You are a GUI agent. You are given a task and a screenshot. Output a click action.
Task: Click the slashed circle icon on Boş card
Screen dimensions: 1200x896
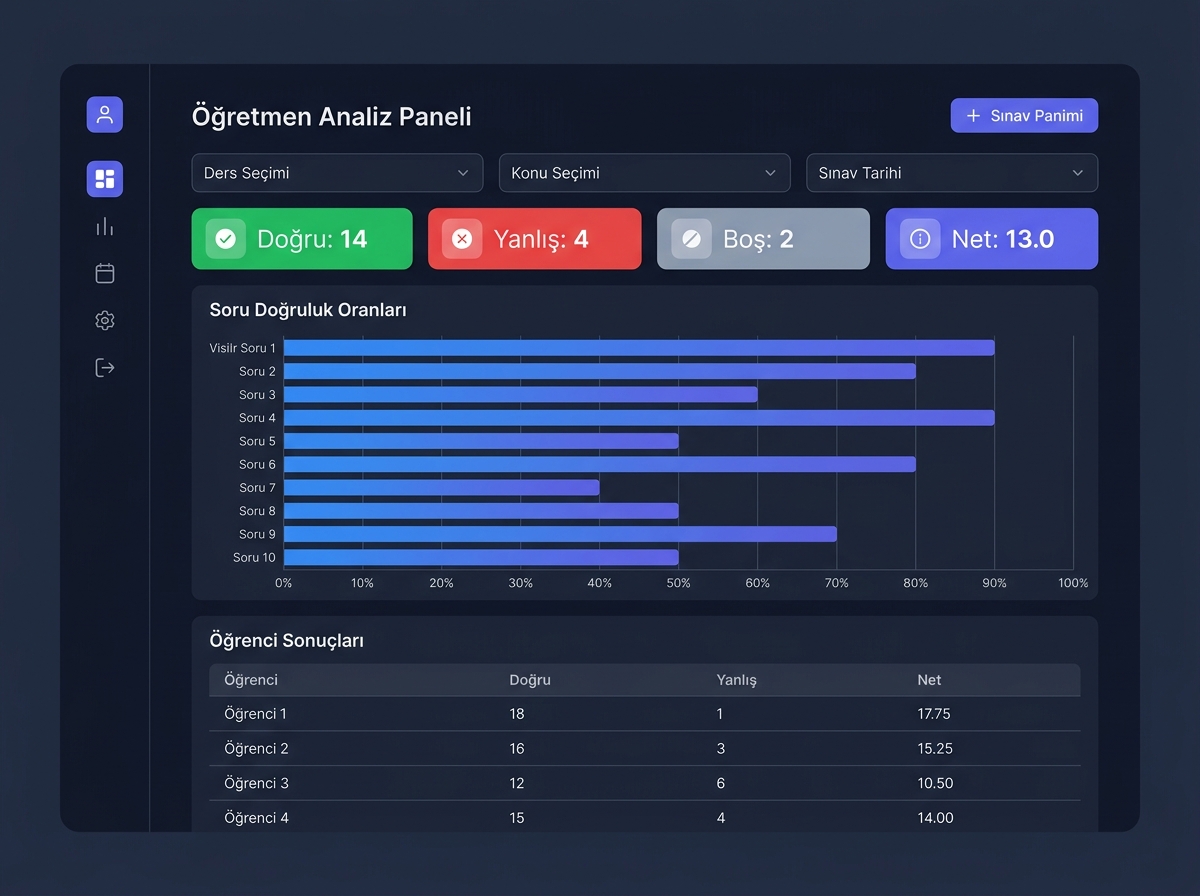(691, 239)
